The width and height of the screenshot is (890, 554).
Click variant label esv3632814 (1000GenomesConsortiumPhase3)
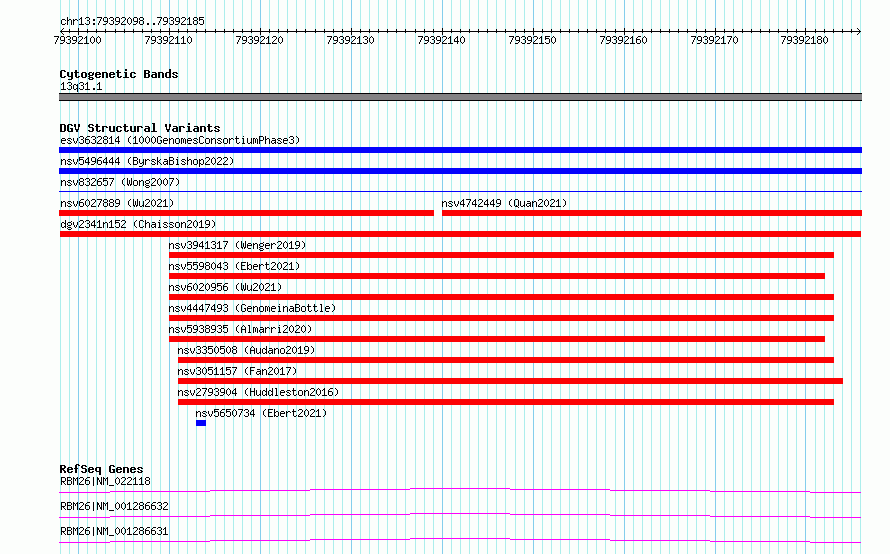click(x=180, y=140)
